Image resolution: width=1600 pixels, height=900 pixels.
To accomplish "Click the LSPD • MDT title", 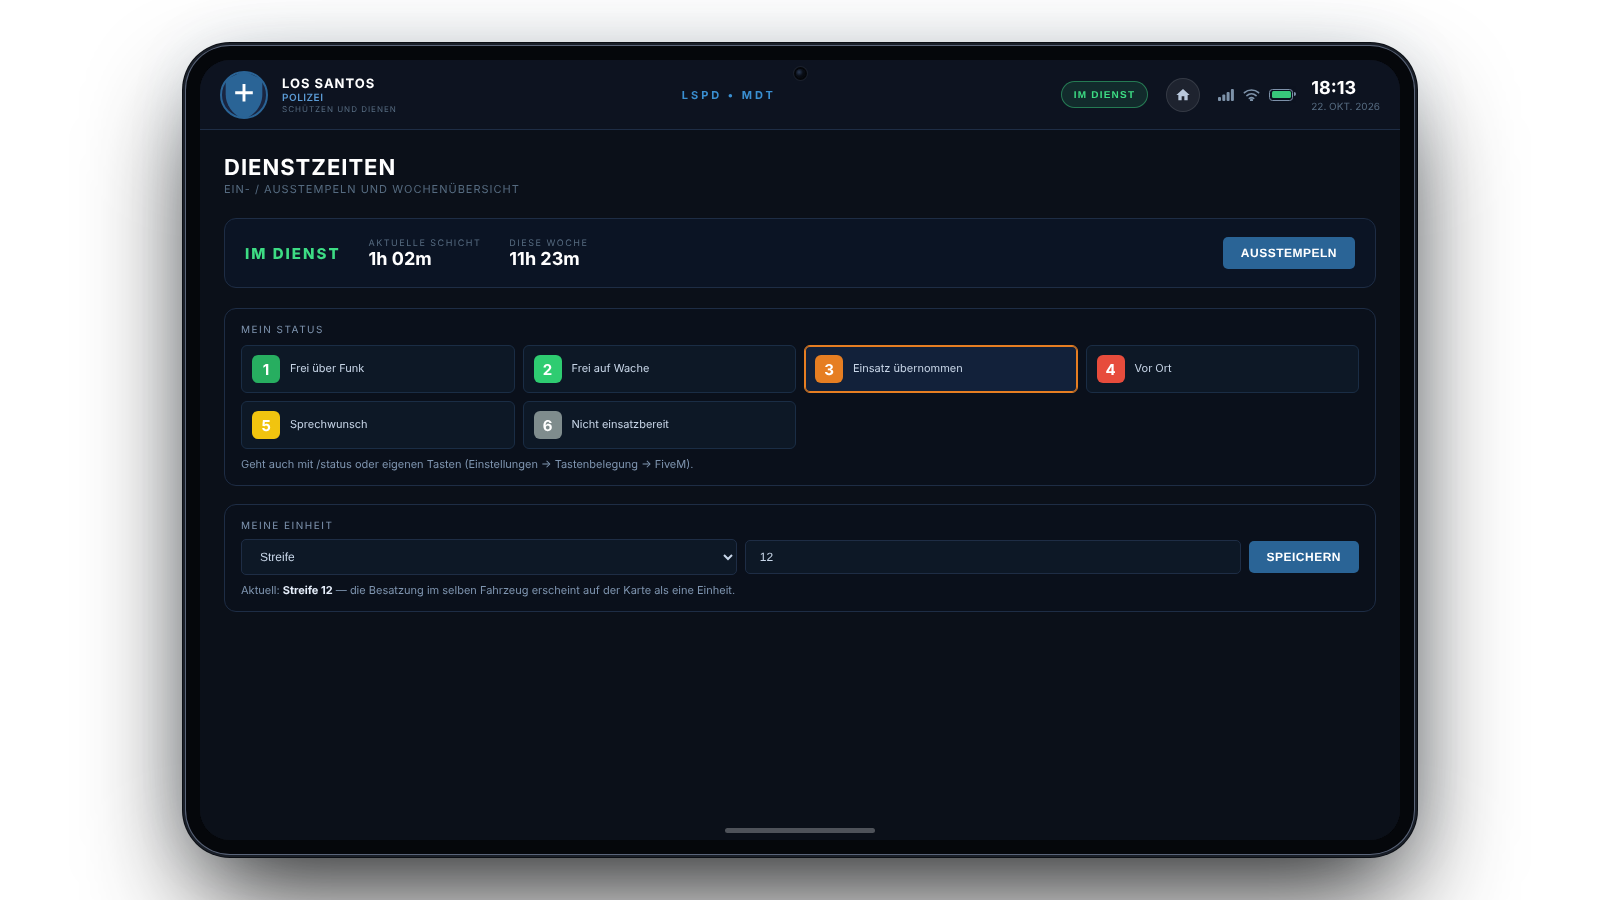I will pyautogui.click(x=728, y=95).
